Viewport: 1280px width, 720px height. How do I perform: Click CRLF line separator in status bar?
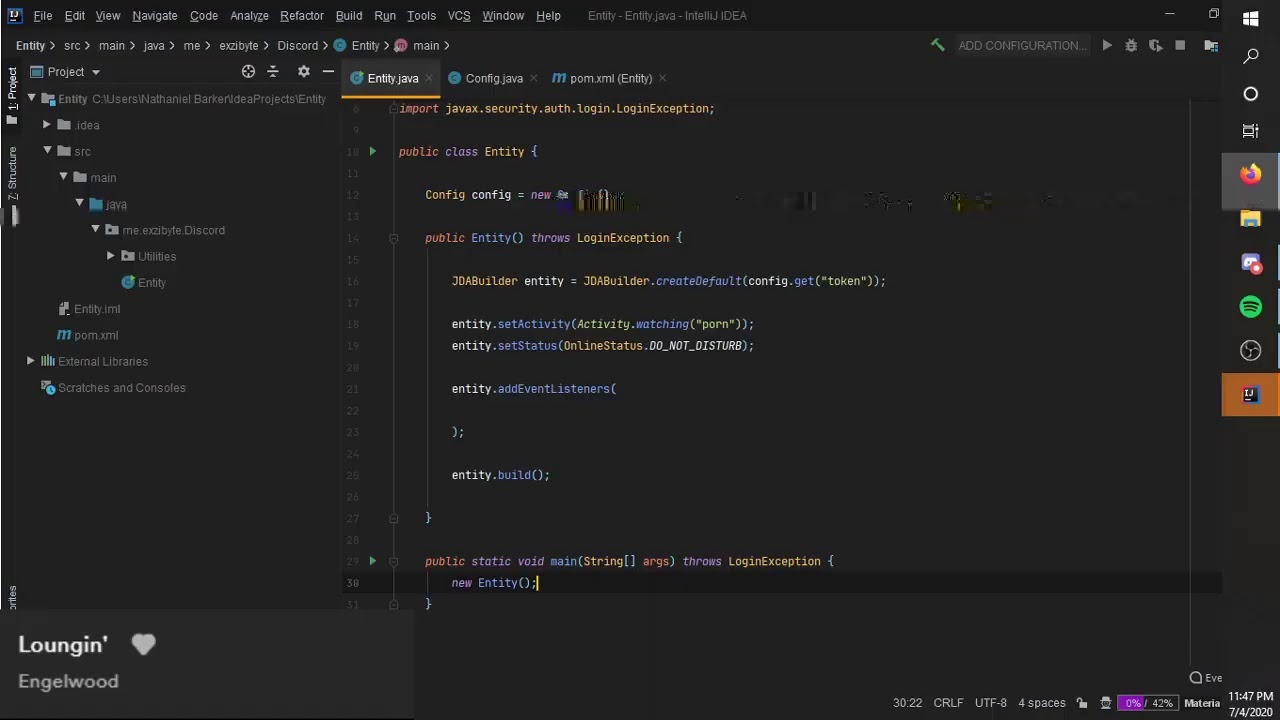(x=949, y=703)
